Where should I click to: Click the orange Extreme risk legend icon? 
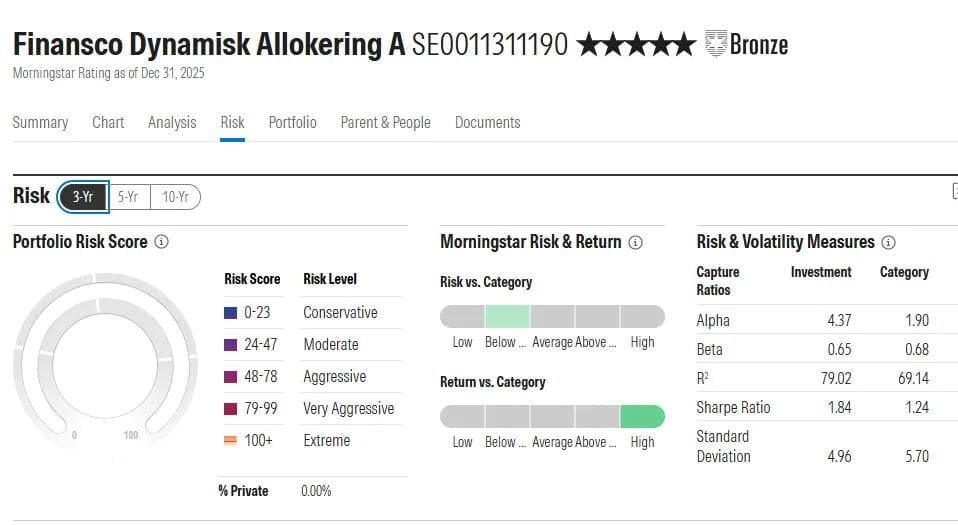[x=230, y=441]
